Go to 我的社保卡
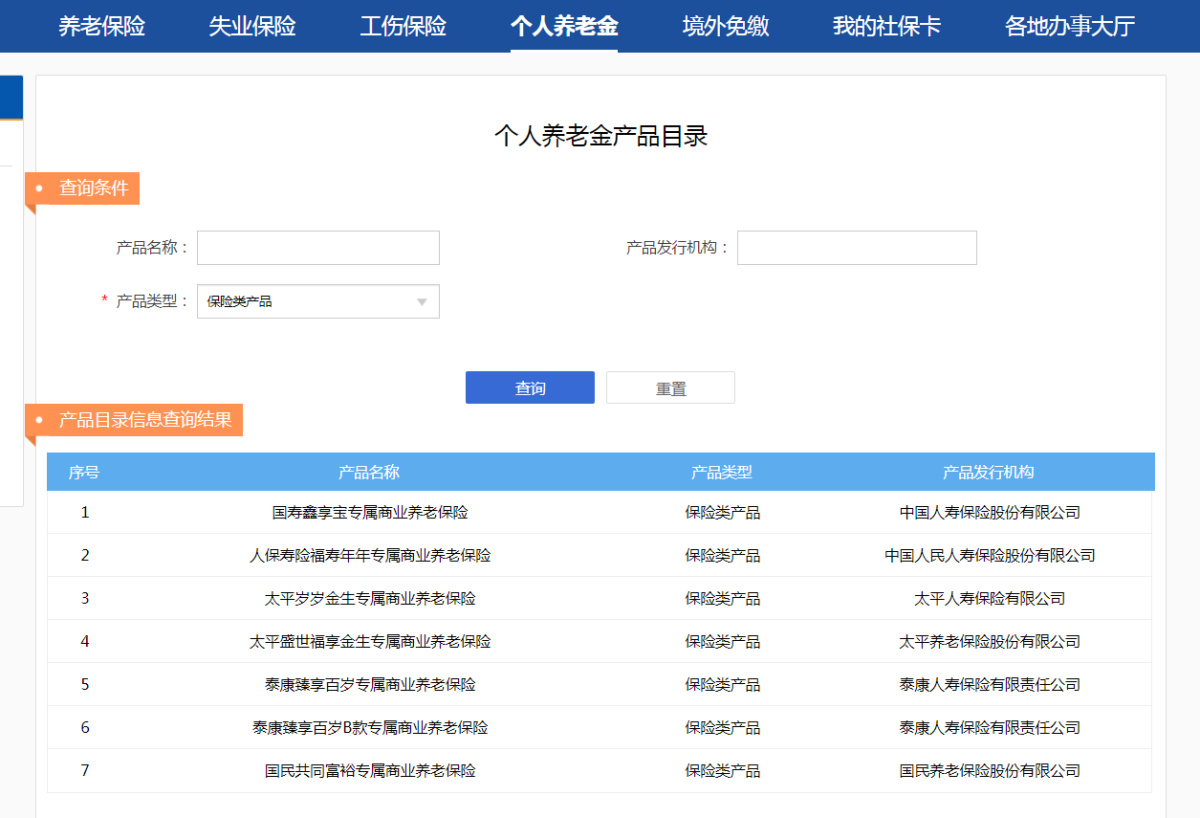 pyautogui.click(x=886, y=26)
